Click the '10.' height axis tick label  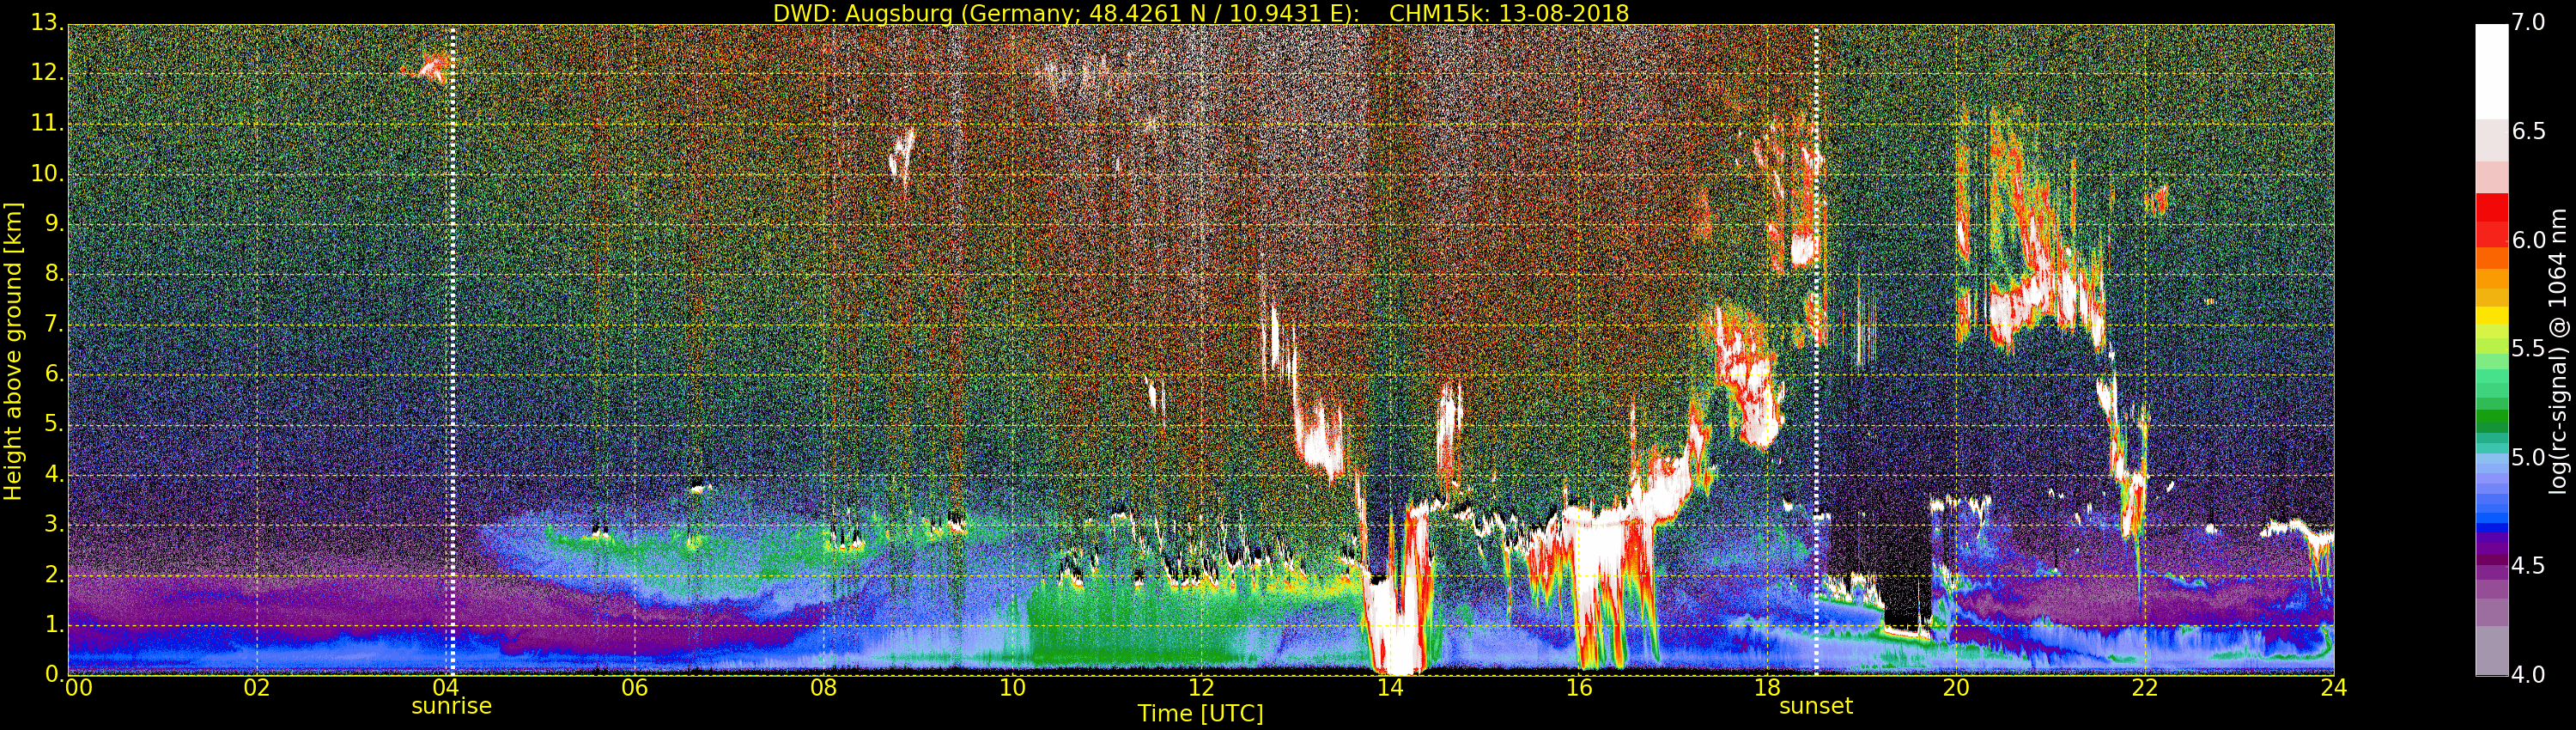coord(47,173)
